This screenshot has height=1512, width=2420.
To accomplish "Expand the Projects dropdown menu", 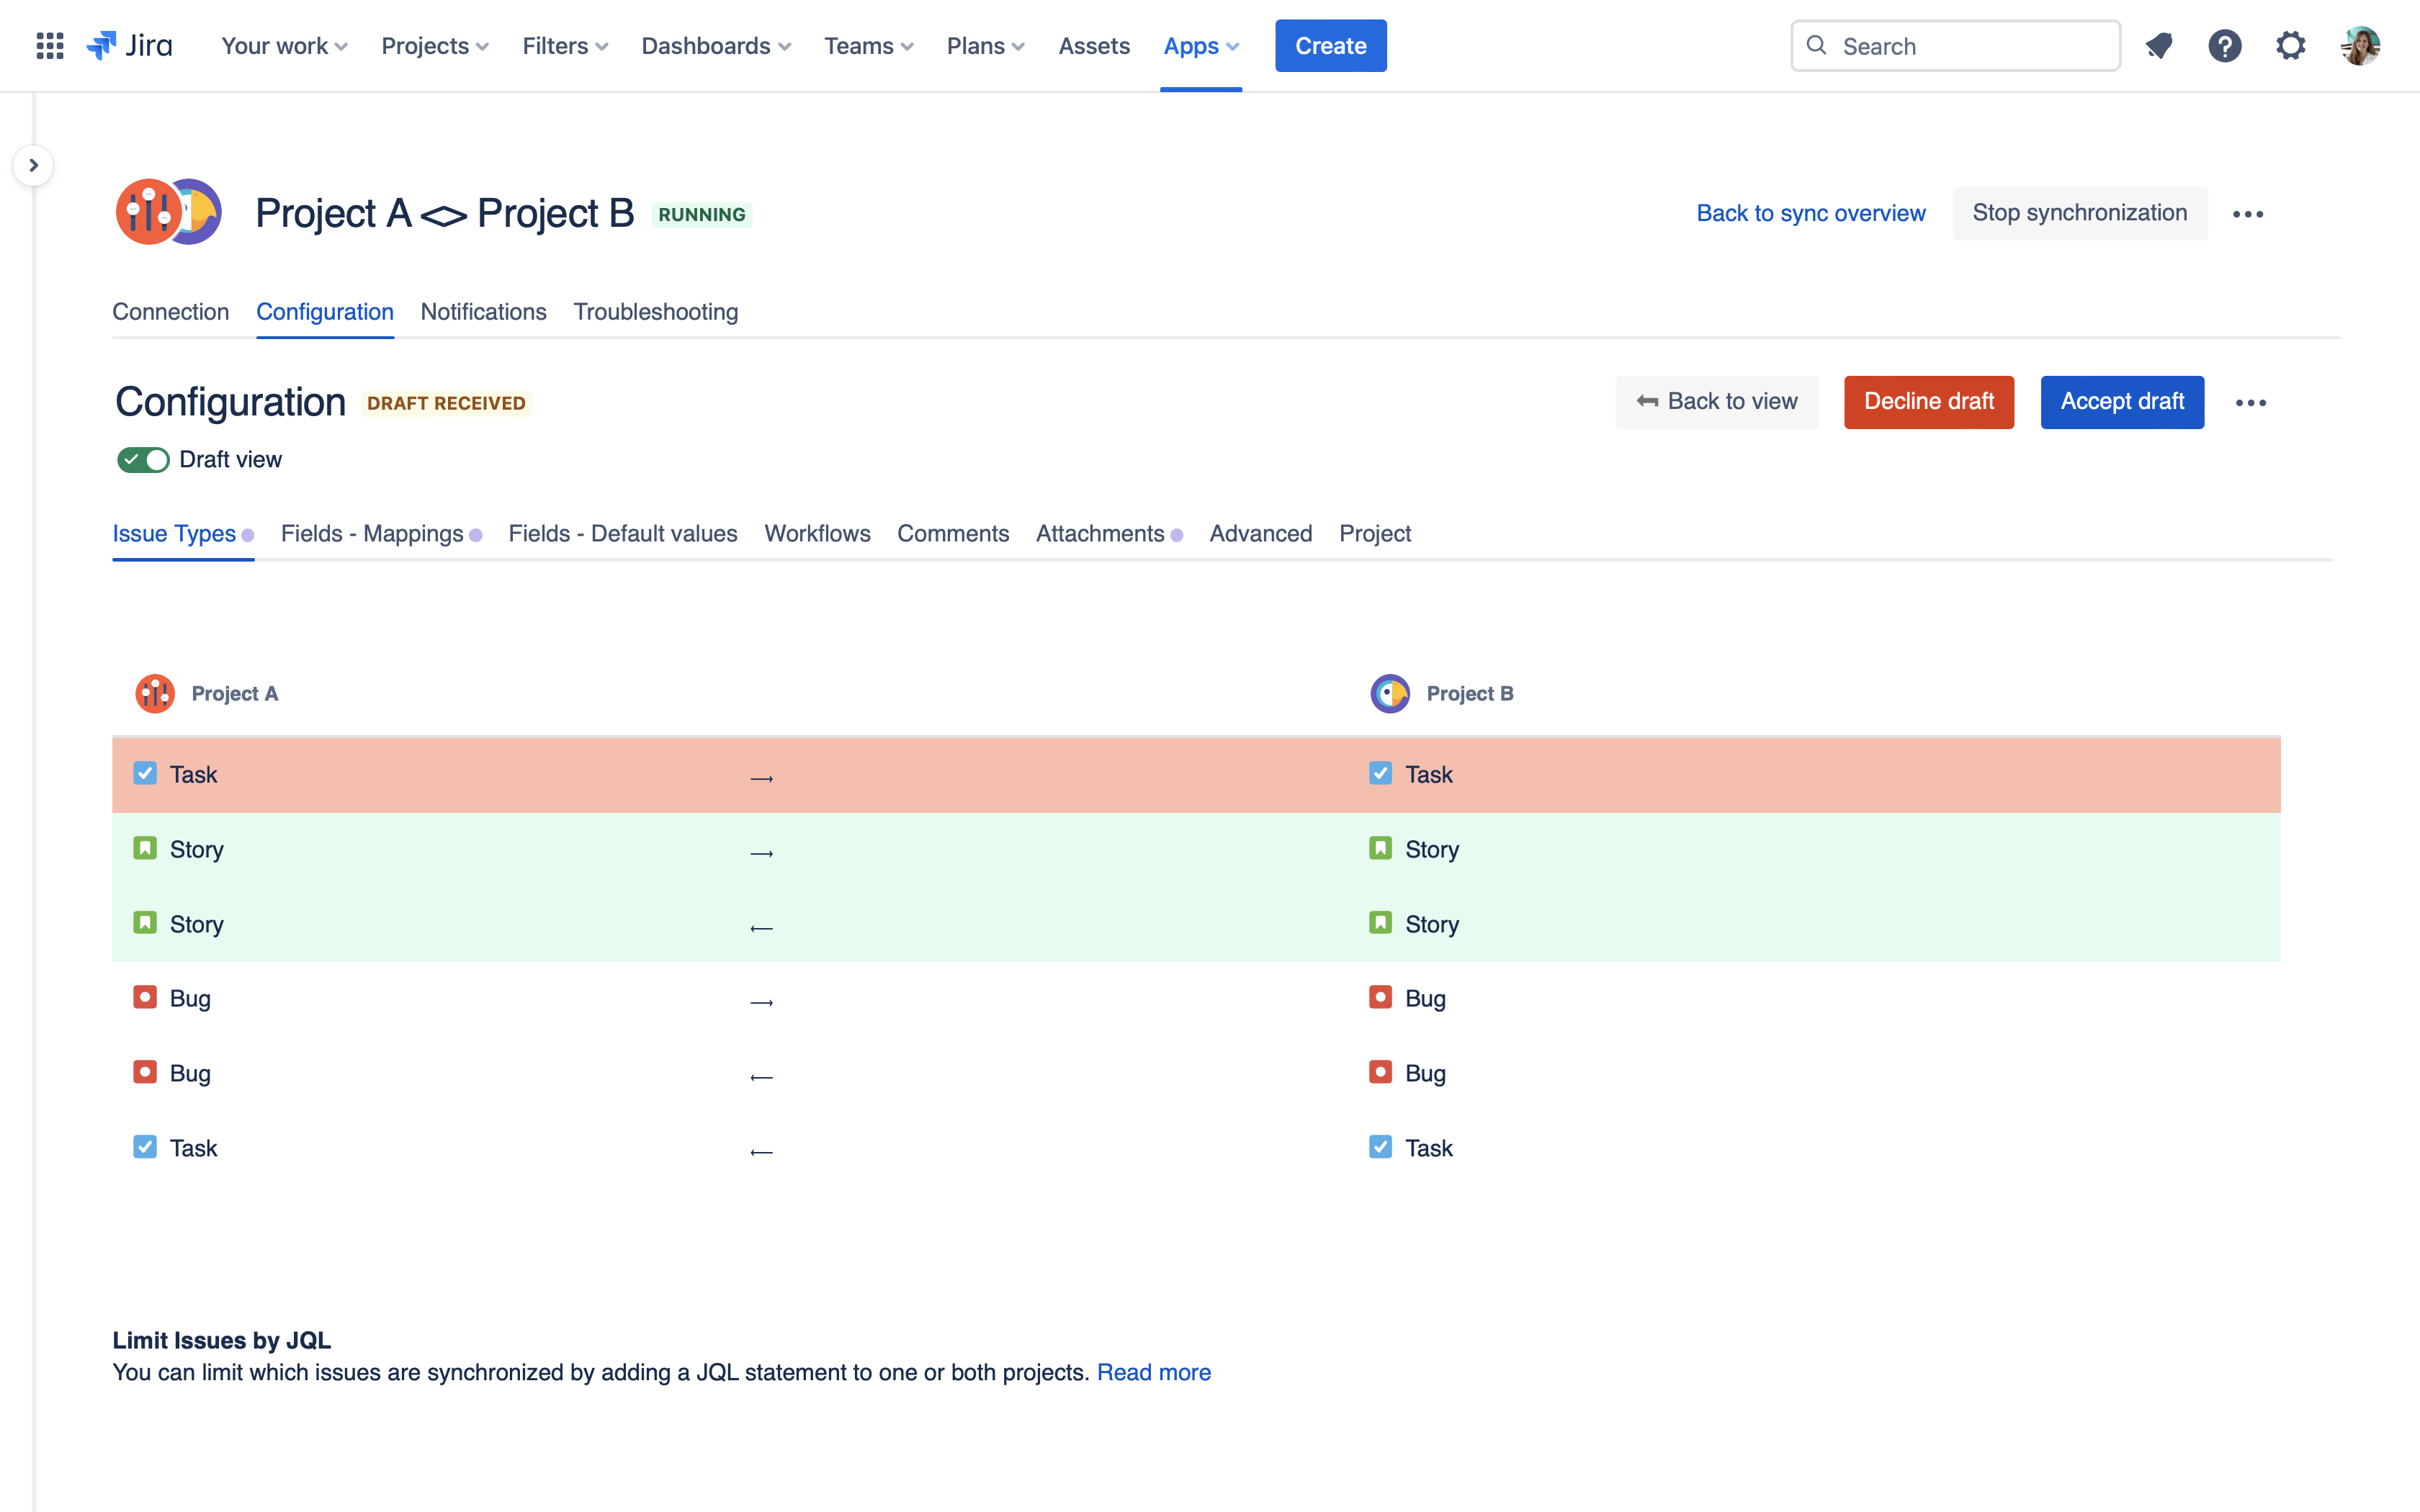I will (435, 46).
